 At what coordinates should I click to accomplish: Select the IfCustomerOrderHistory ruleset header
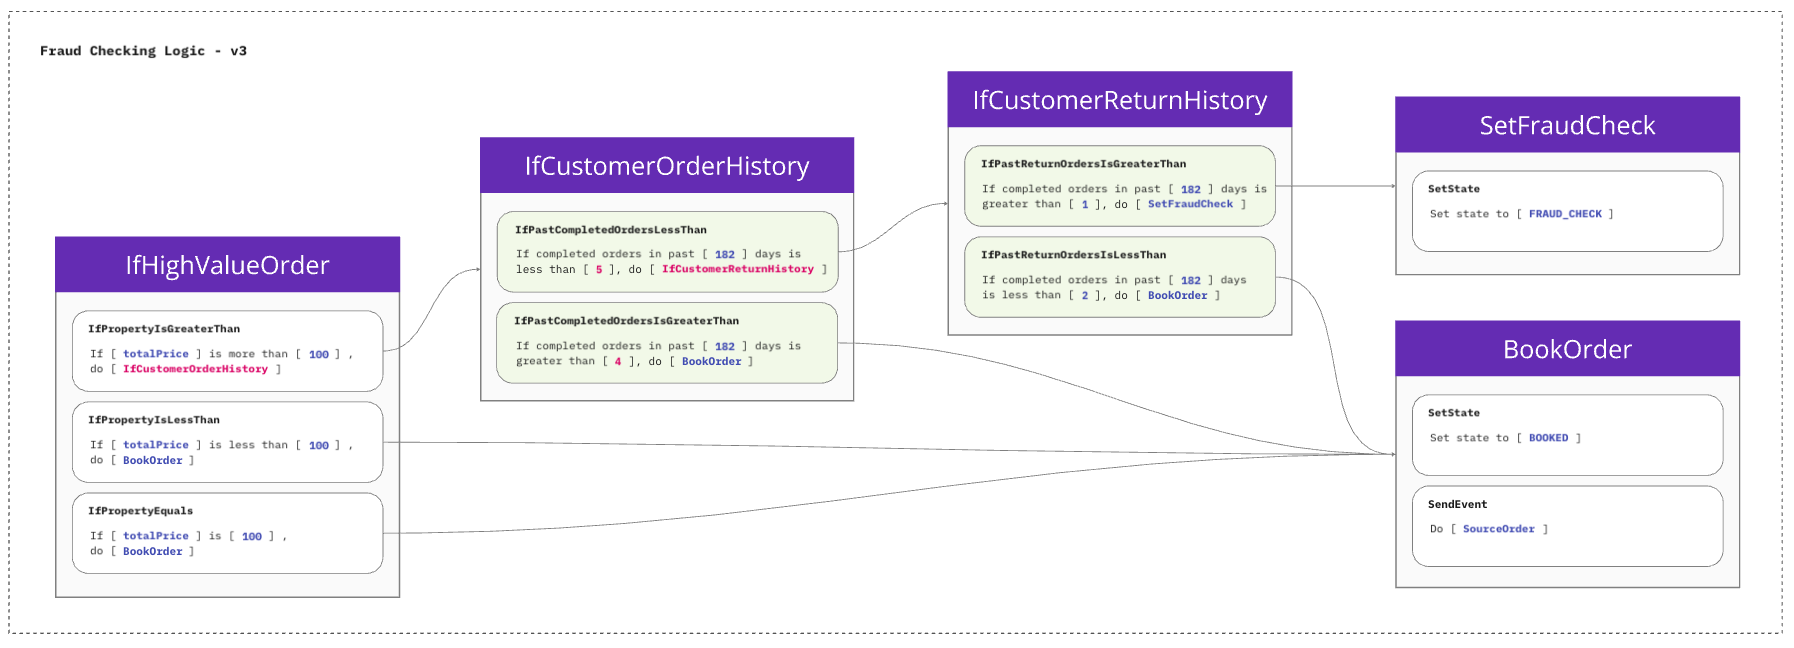click(x=667, y=166)
